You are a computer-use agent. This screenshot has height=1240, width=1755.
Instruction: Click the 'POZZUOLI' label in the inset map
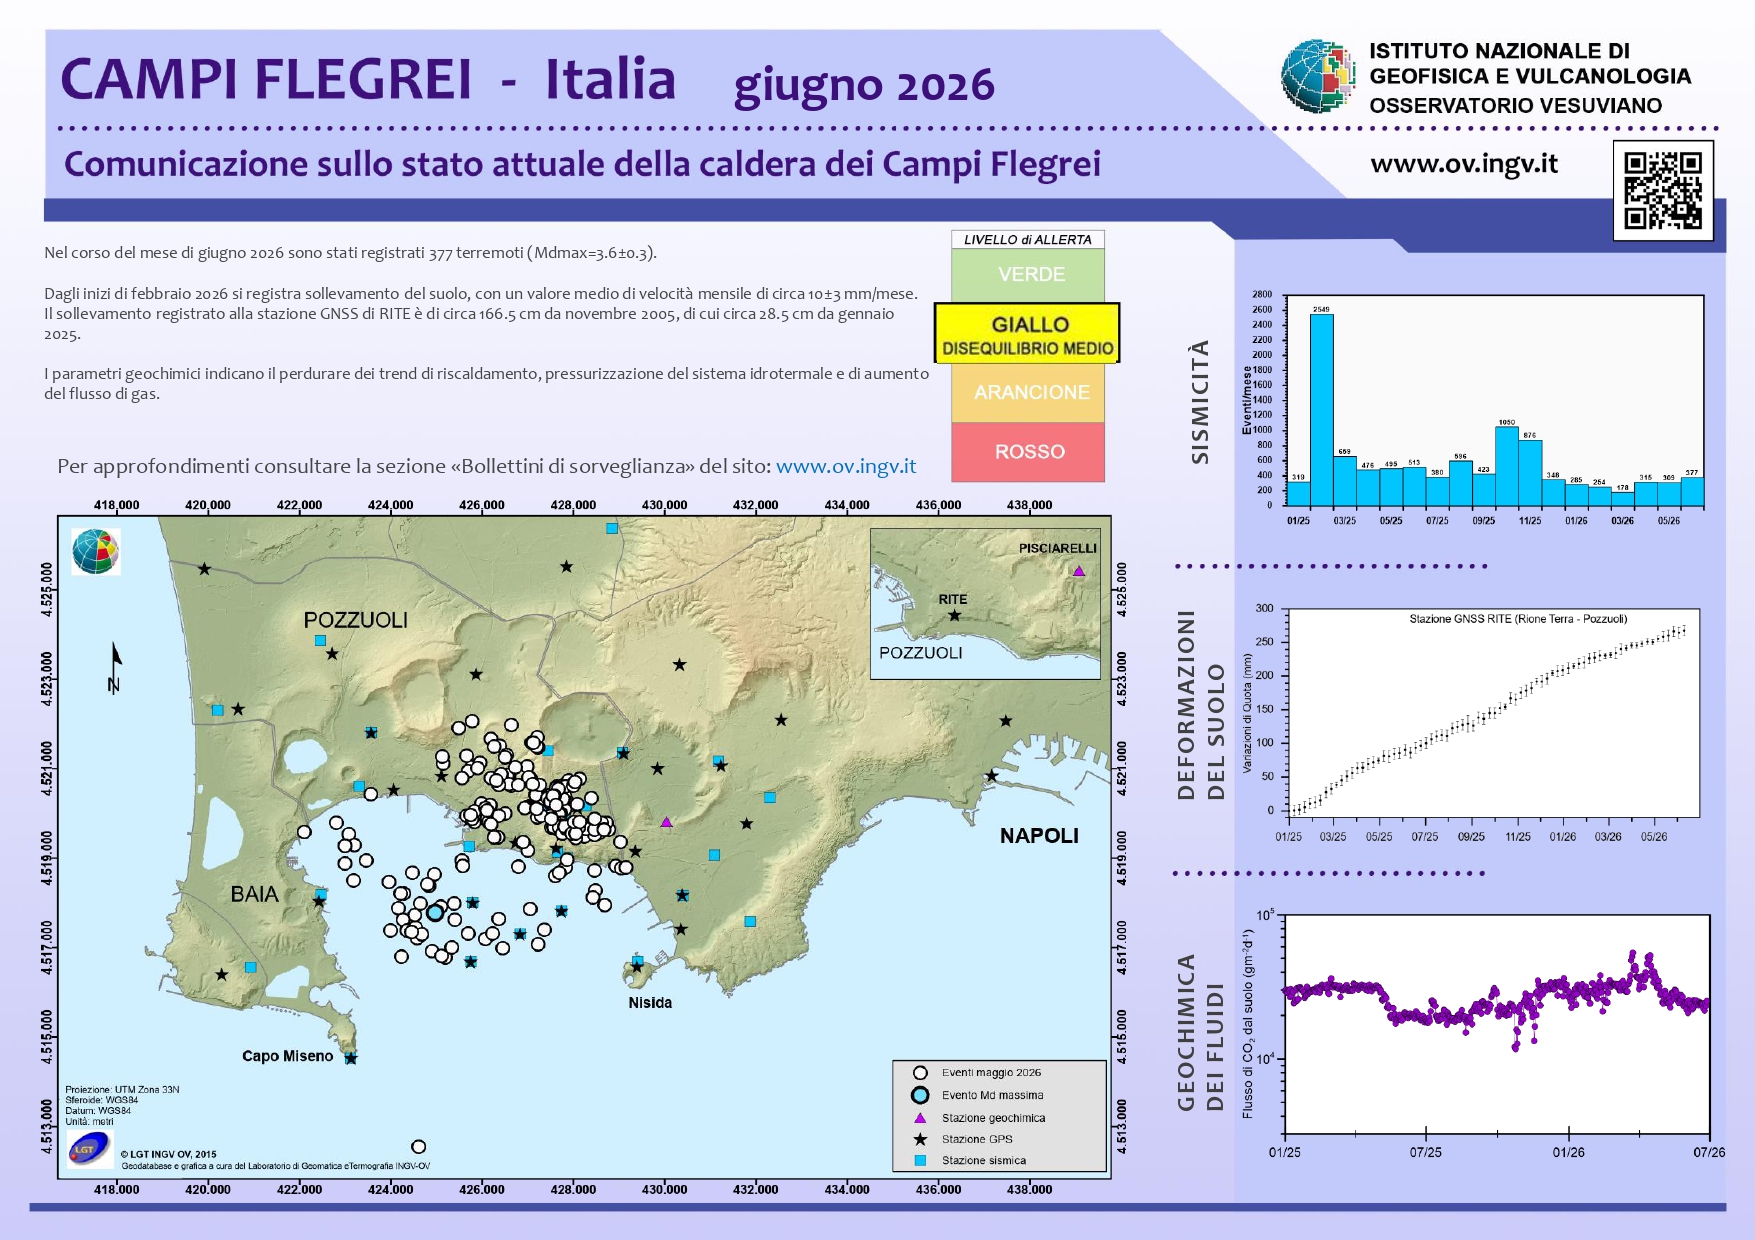(920, 653)
